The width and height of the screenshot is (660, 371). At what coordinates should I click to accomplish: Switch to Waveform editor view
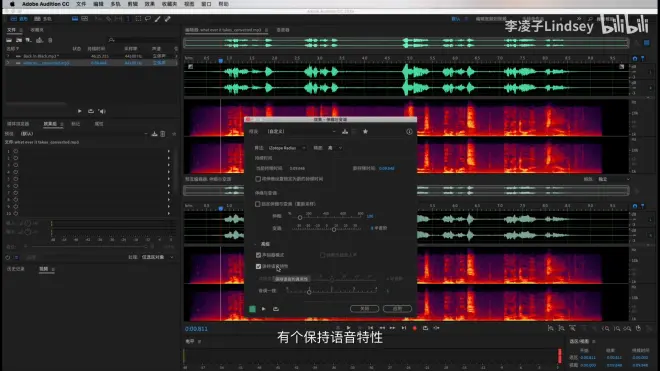click(x=19, y=19)
